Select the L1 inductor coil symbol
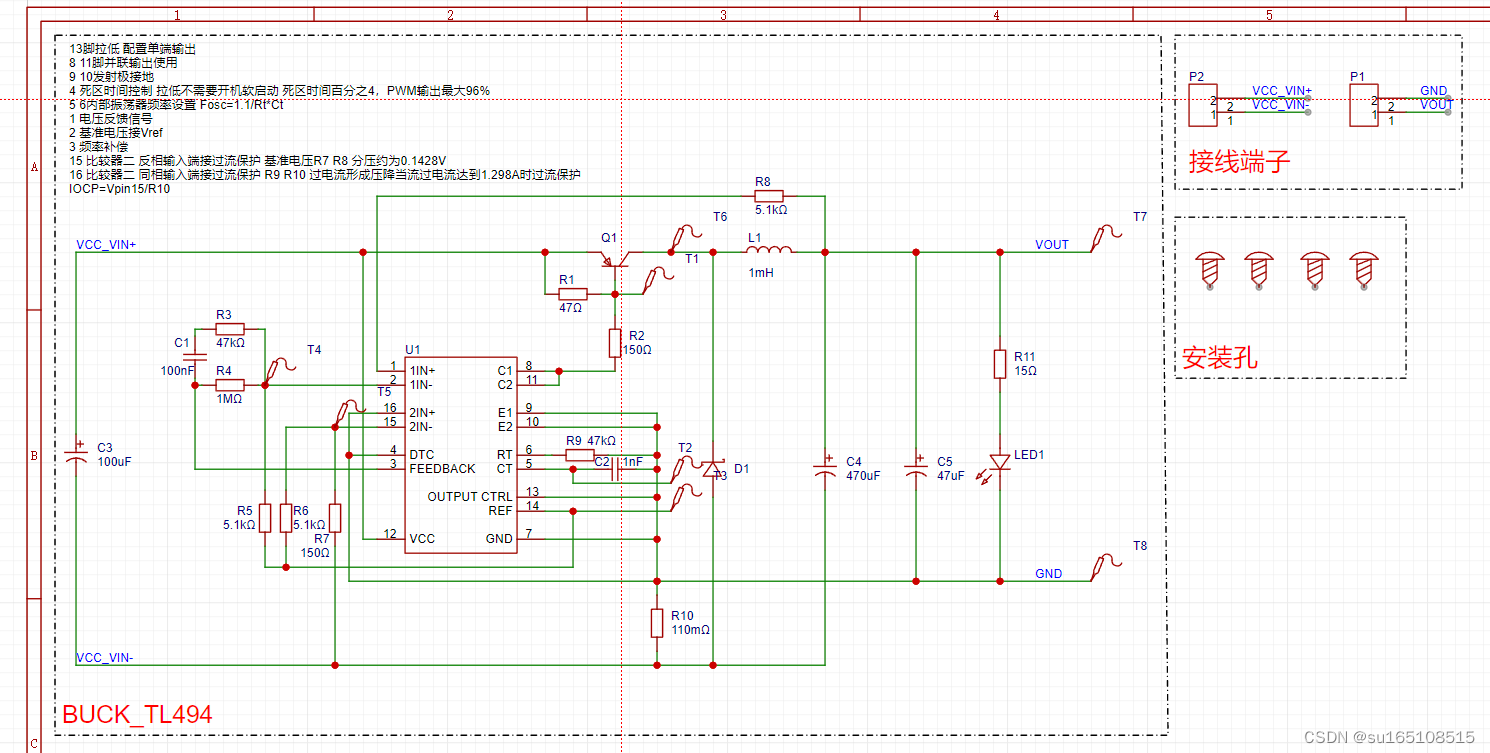The width and height of the screenshot is (1490, 753). point(770,250)
